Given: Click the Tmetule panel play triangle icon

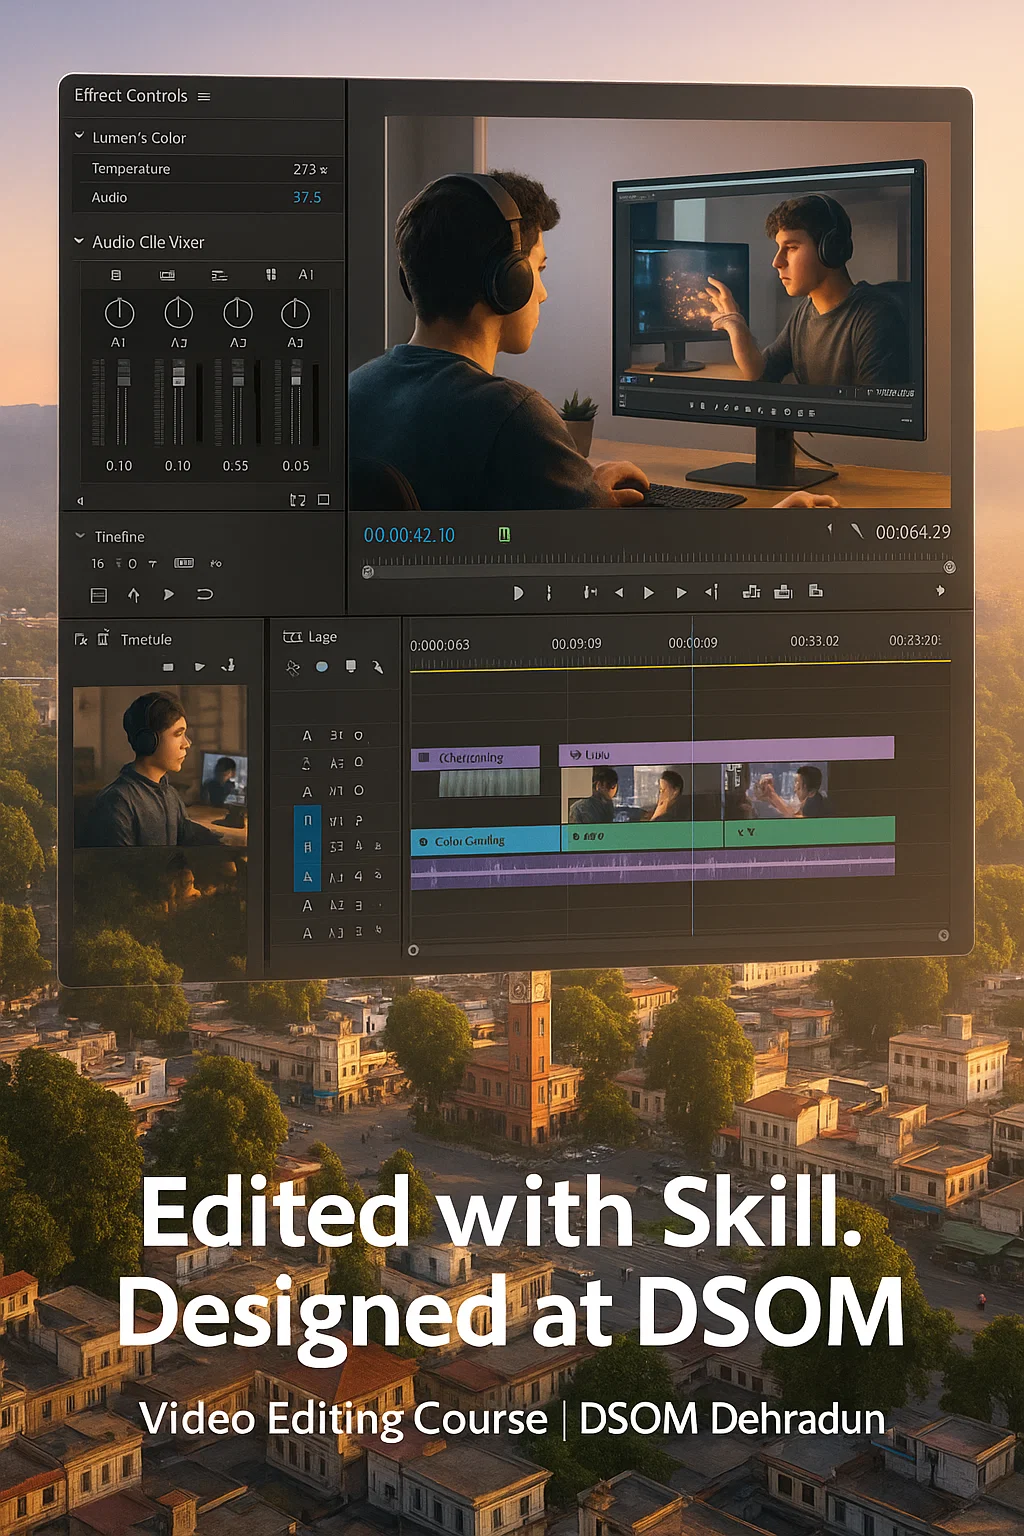Looking at the screenshot, I should [200, 667].
